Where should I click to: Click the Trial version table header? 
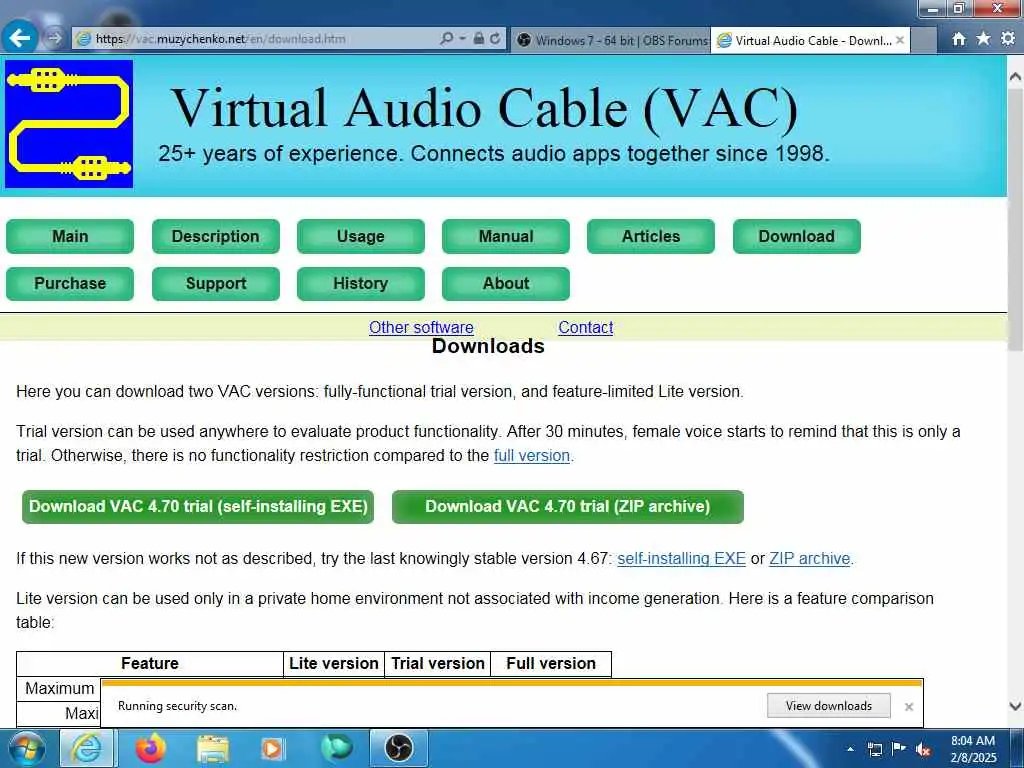(438, 664)
